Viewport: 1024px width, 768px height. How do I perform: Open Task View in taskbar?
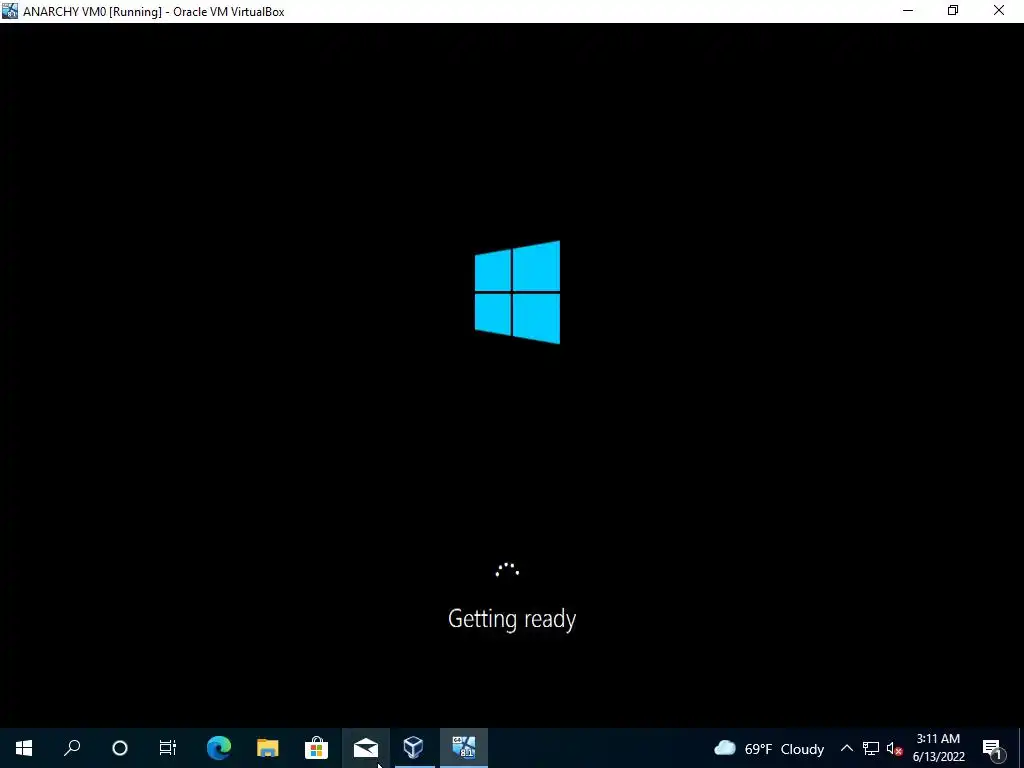168,748
